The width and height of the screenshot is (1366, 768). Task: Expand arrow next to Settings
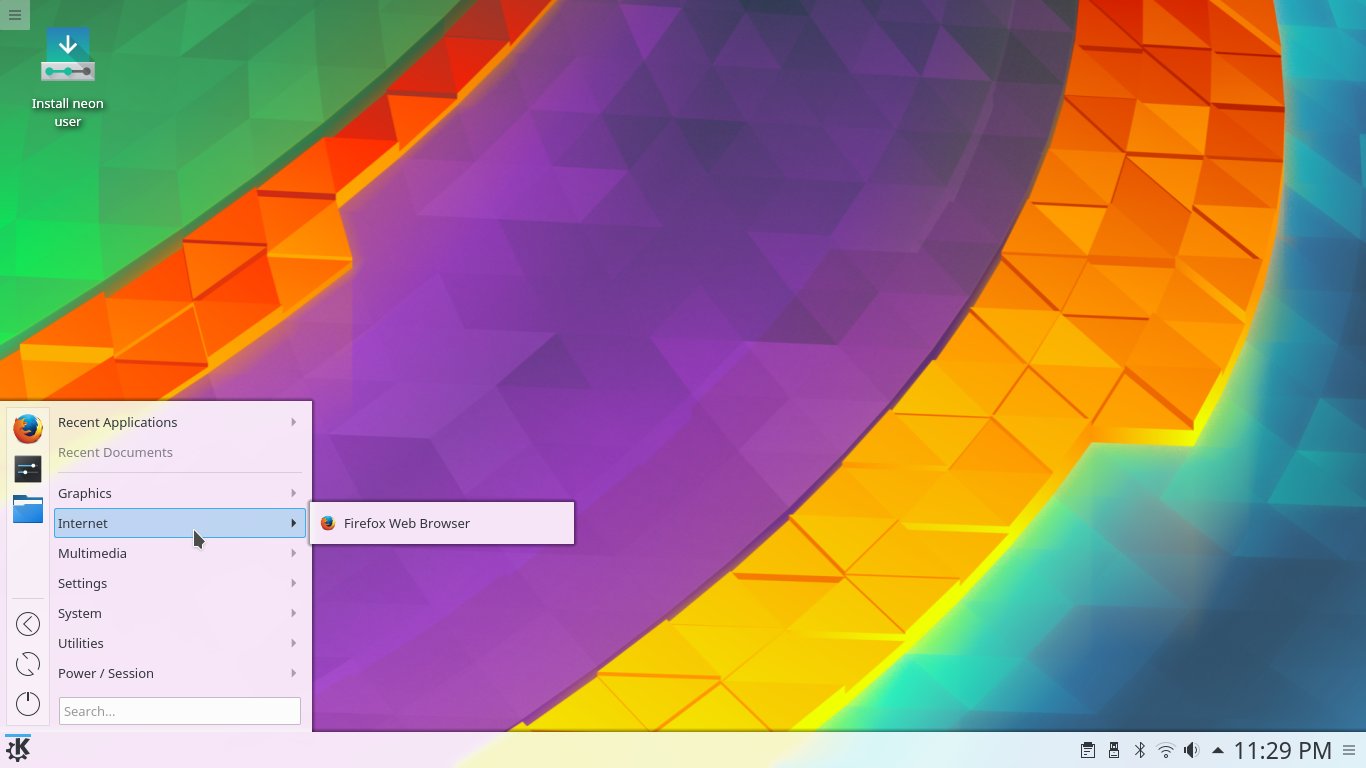coord(294,583)
